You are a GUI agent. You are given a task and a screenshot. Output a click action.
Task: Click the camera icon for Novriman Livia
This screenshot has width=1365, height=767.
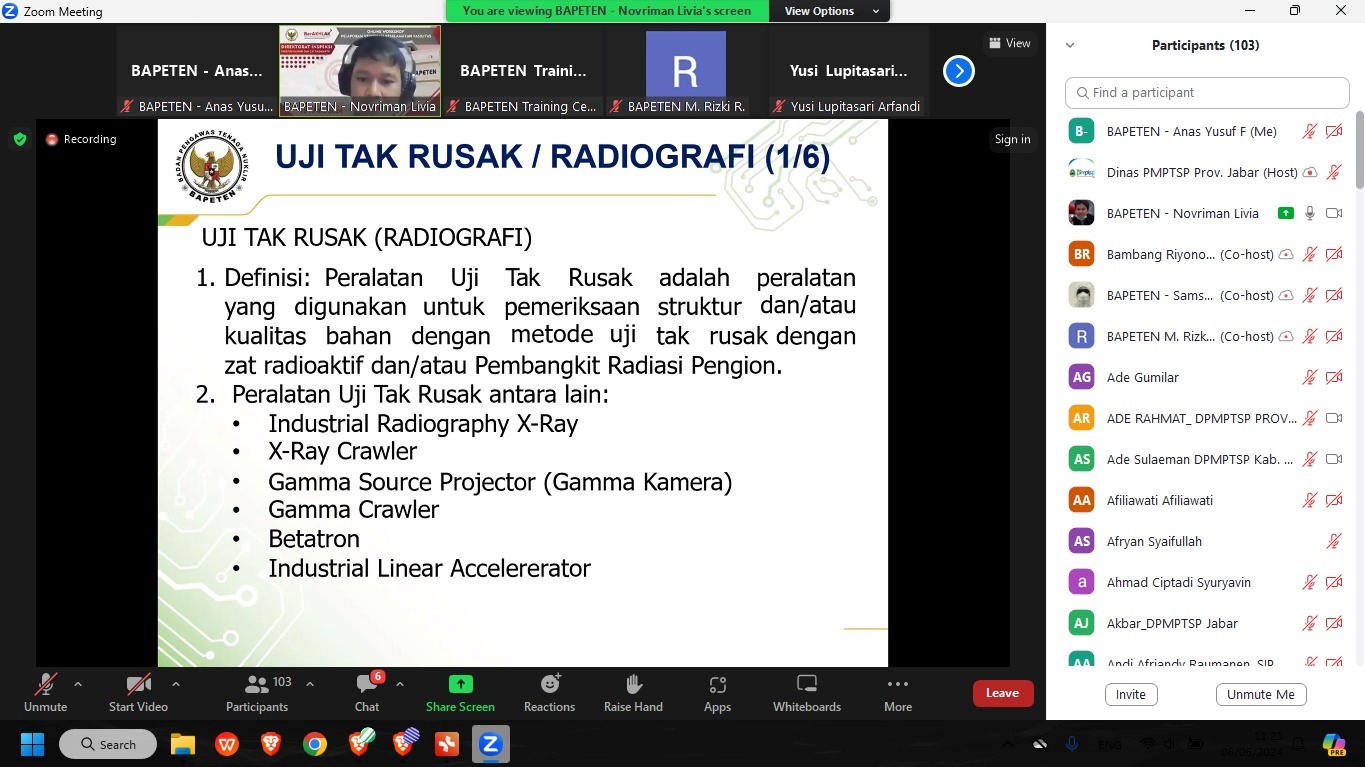coord(1333,213)
